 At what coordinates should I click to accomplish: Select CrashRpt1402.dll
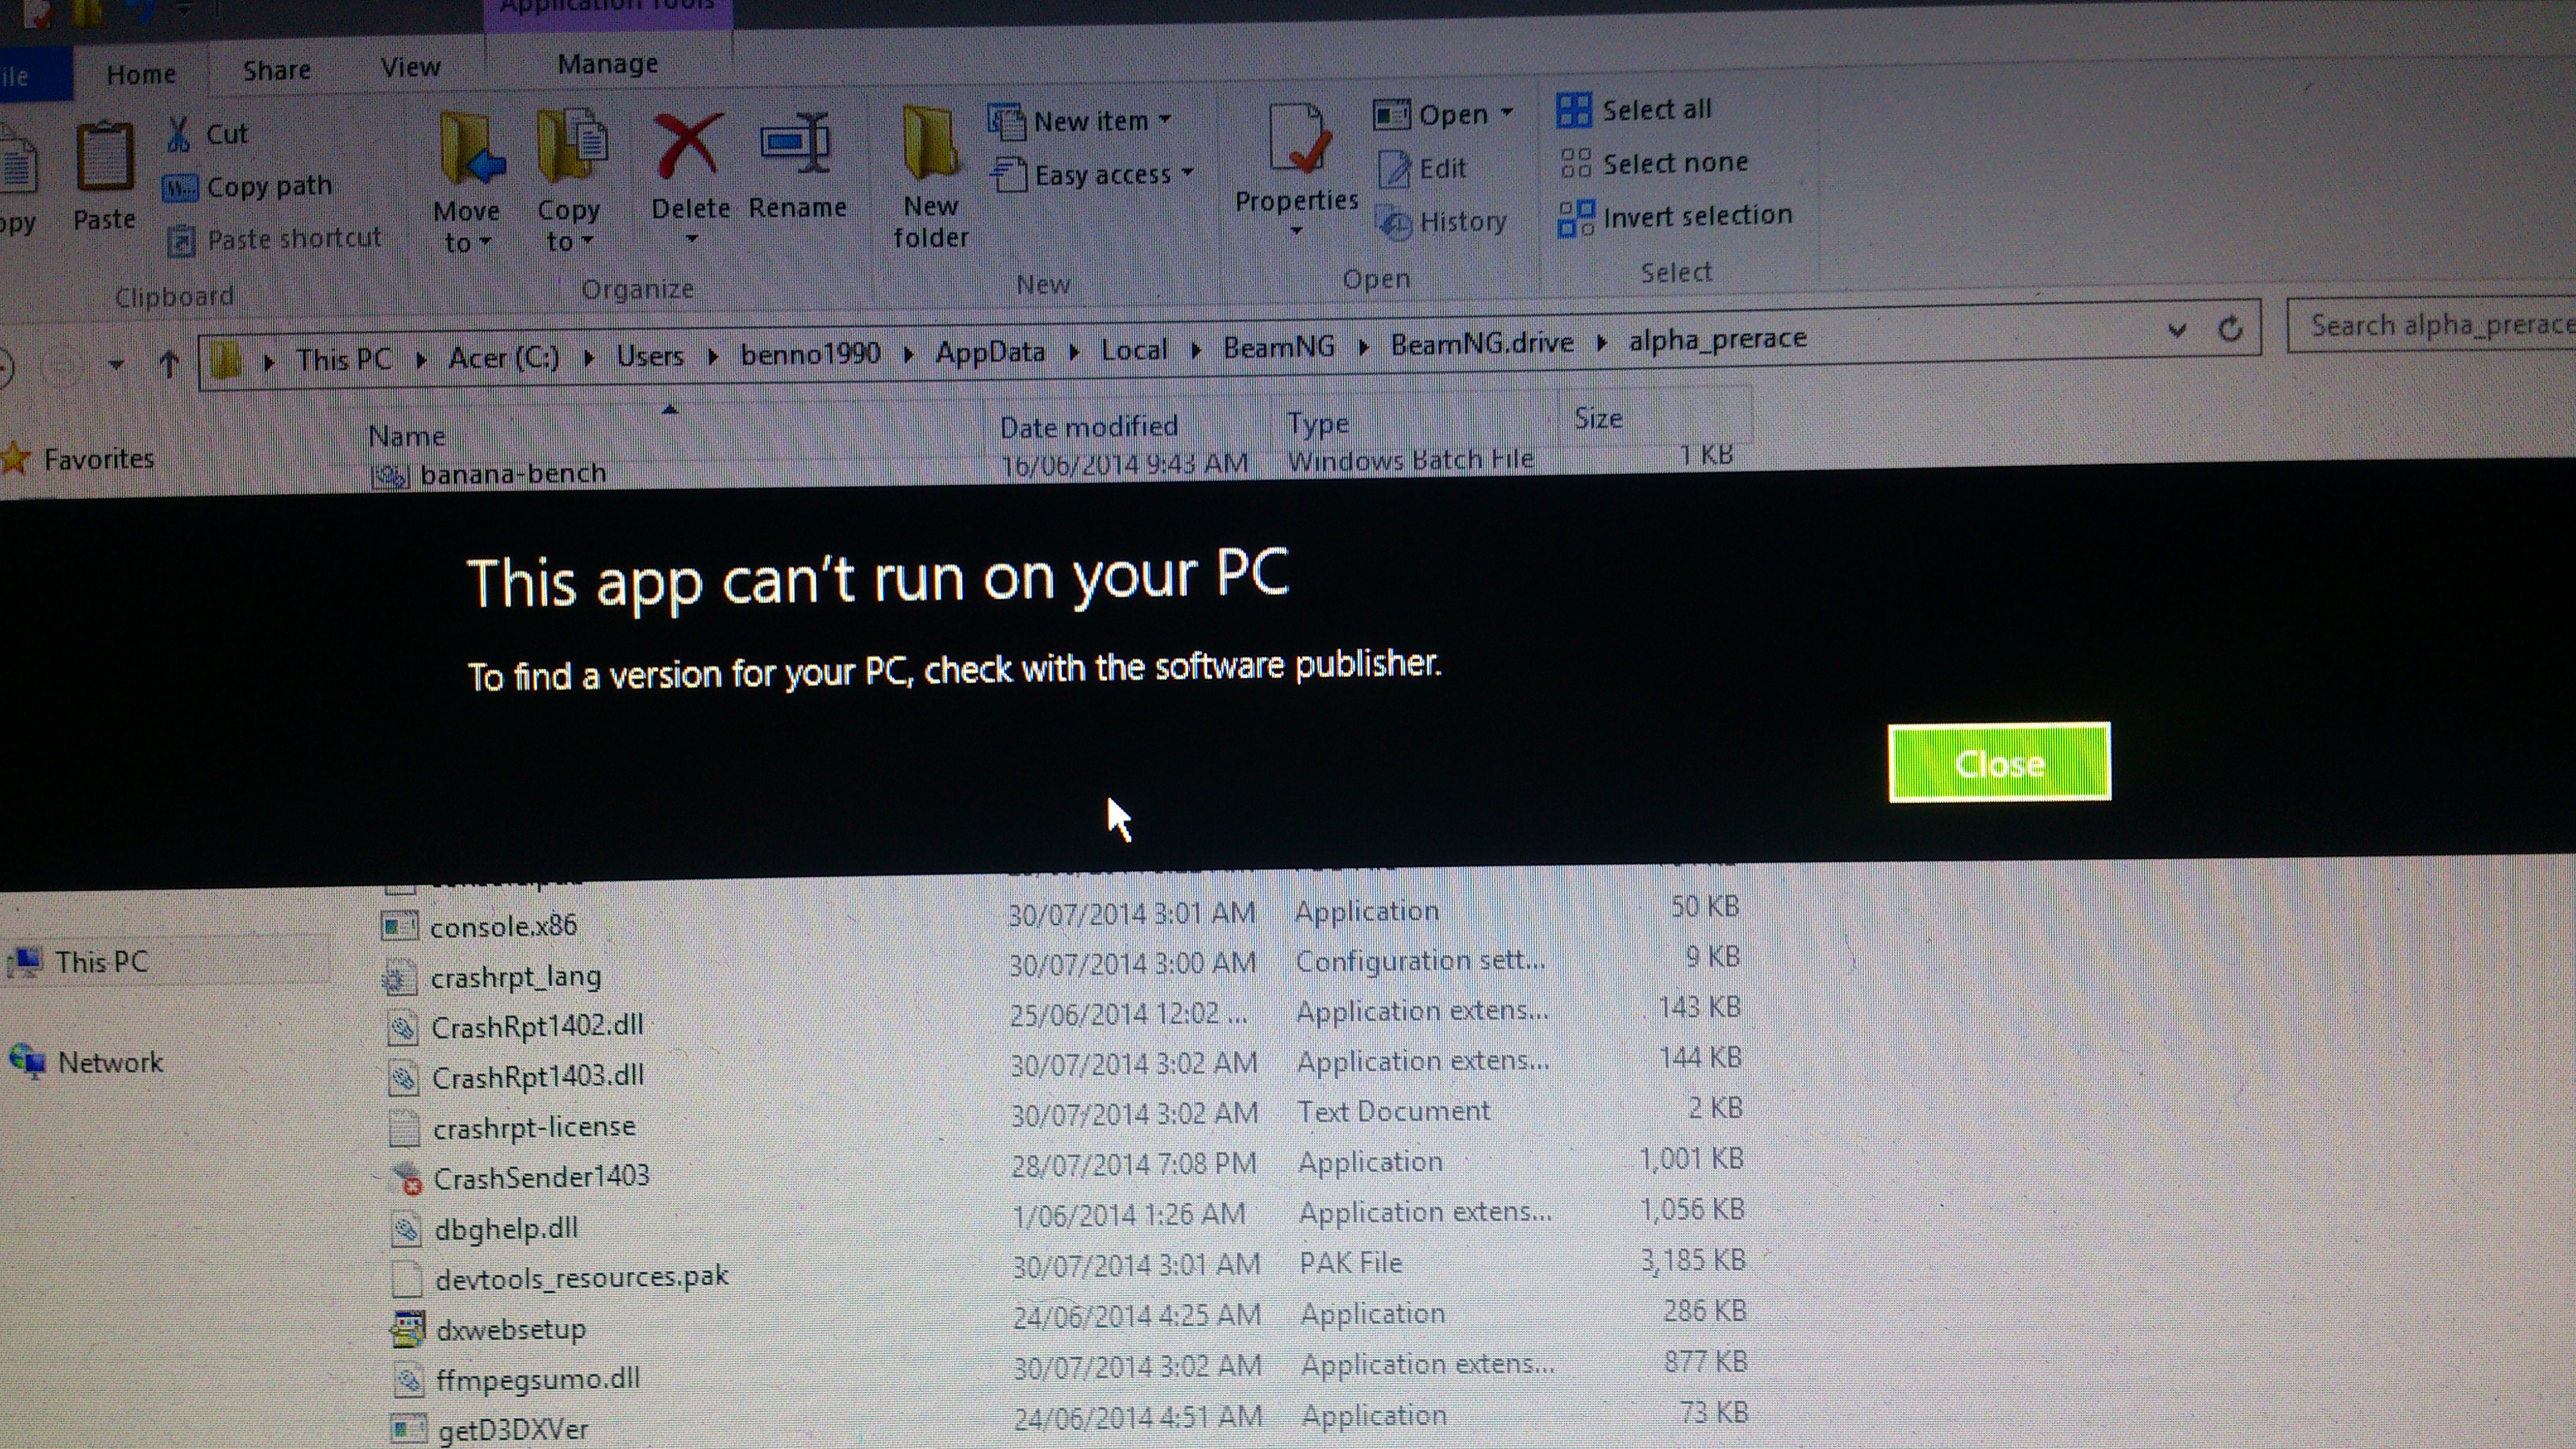(x=537, y=1027)
